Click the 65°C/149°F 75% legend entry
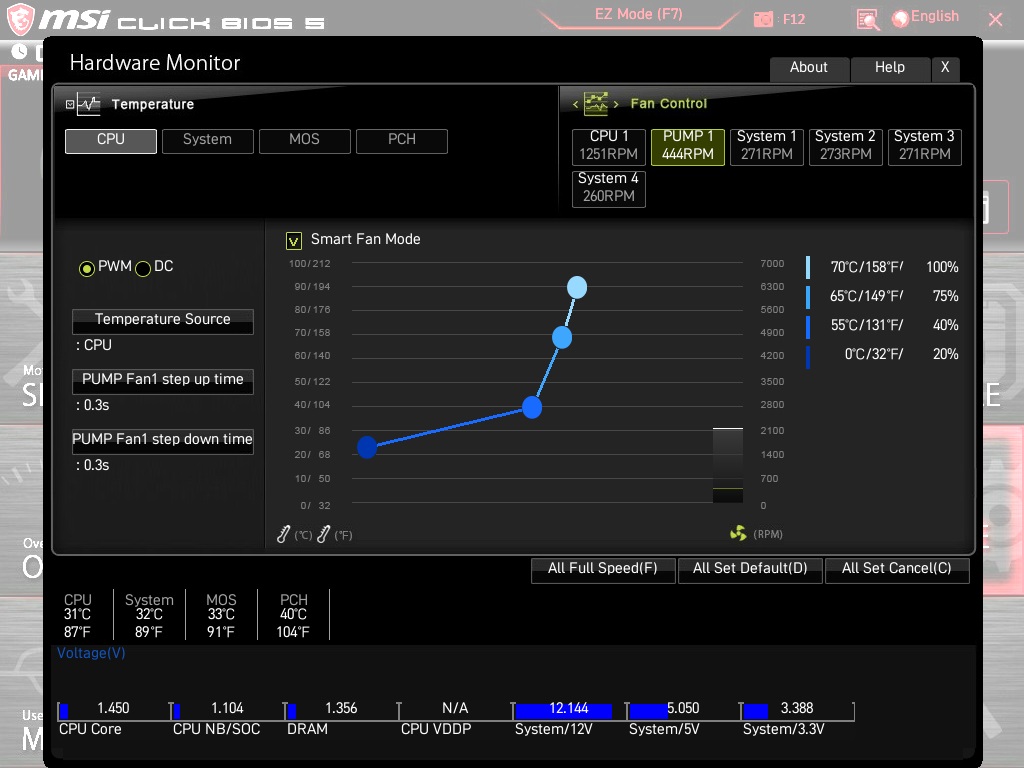 [x=882, y=296]
